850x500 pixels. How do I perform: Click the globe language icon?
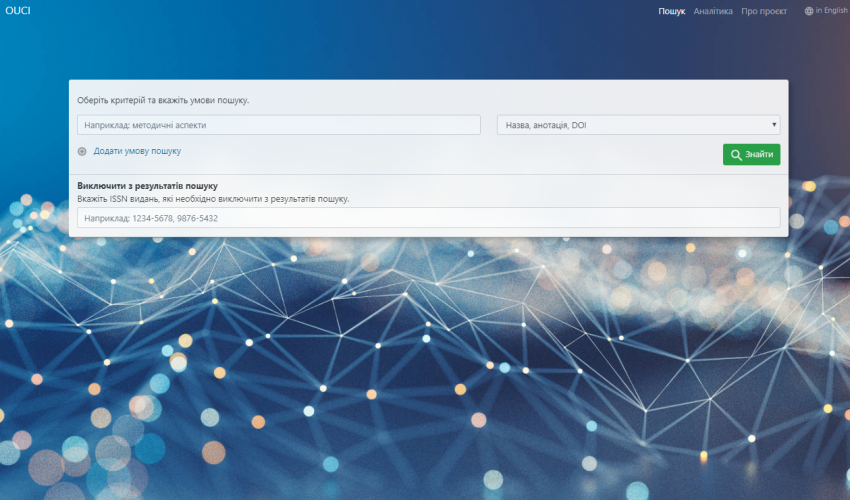pyautogui.click(x=809, y=11)
